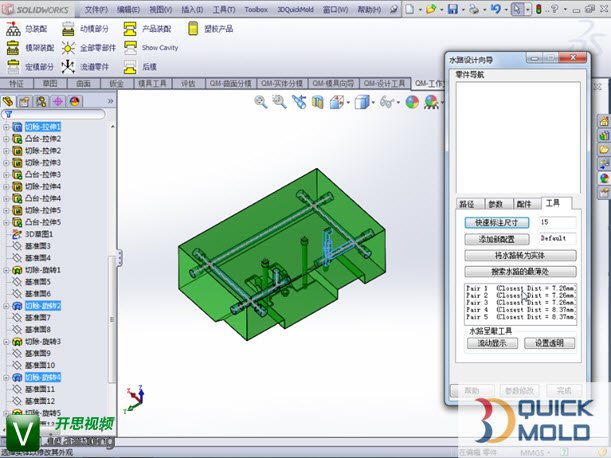The width and height of the screenshot is (611, 458).
Task: Expand more manager tabs chevron
Action: pyautogui.click(x=110, y=101)
